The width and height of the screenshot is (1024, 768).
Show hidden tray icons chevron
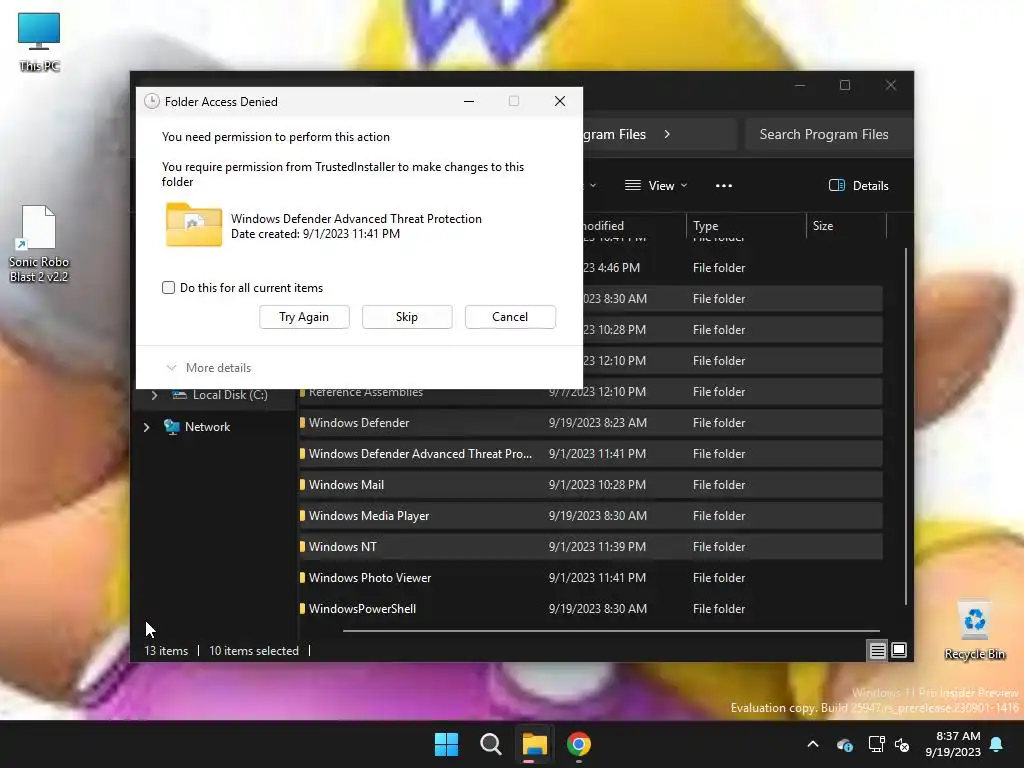click(813, 744)
